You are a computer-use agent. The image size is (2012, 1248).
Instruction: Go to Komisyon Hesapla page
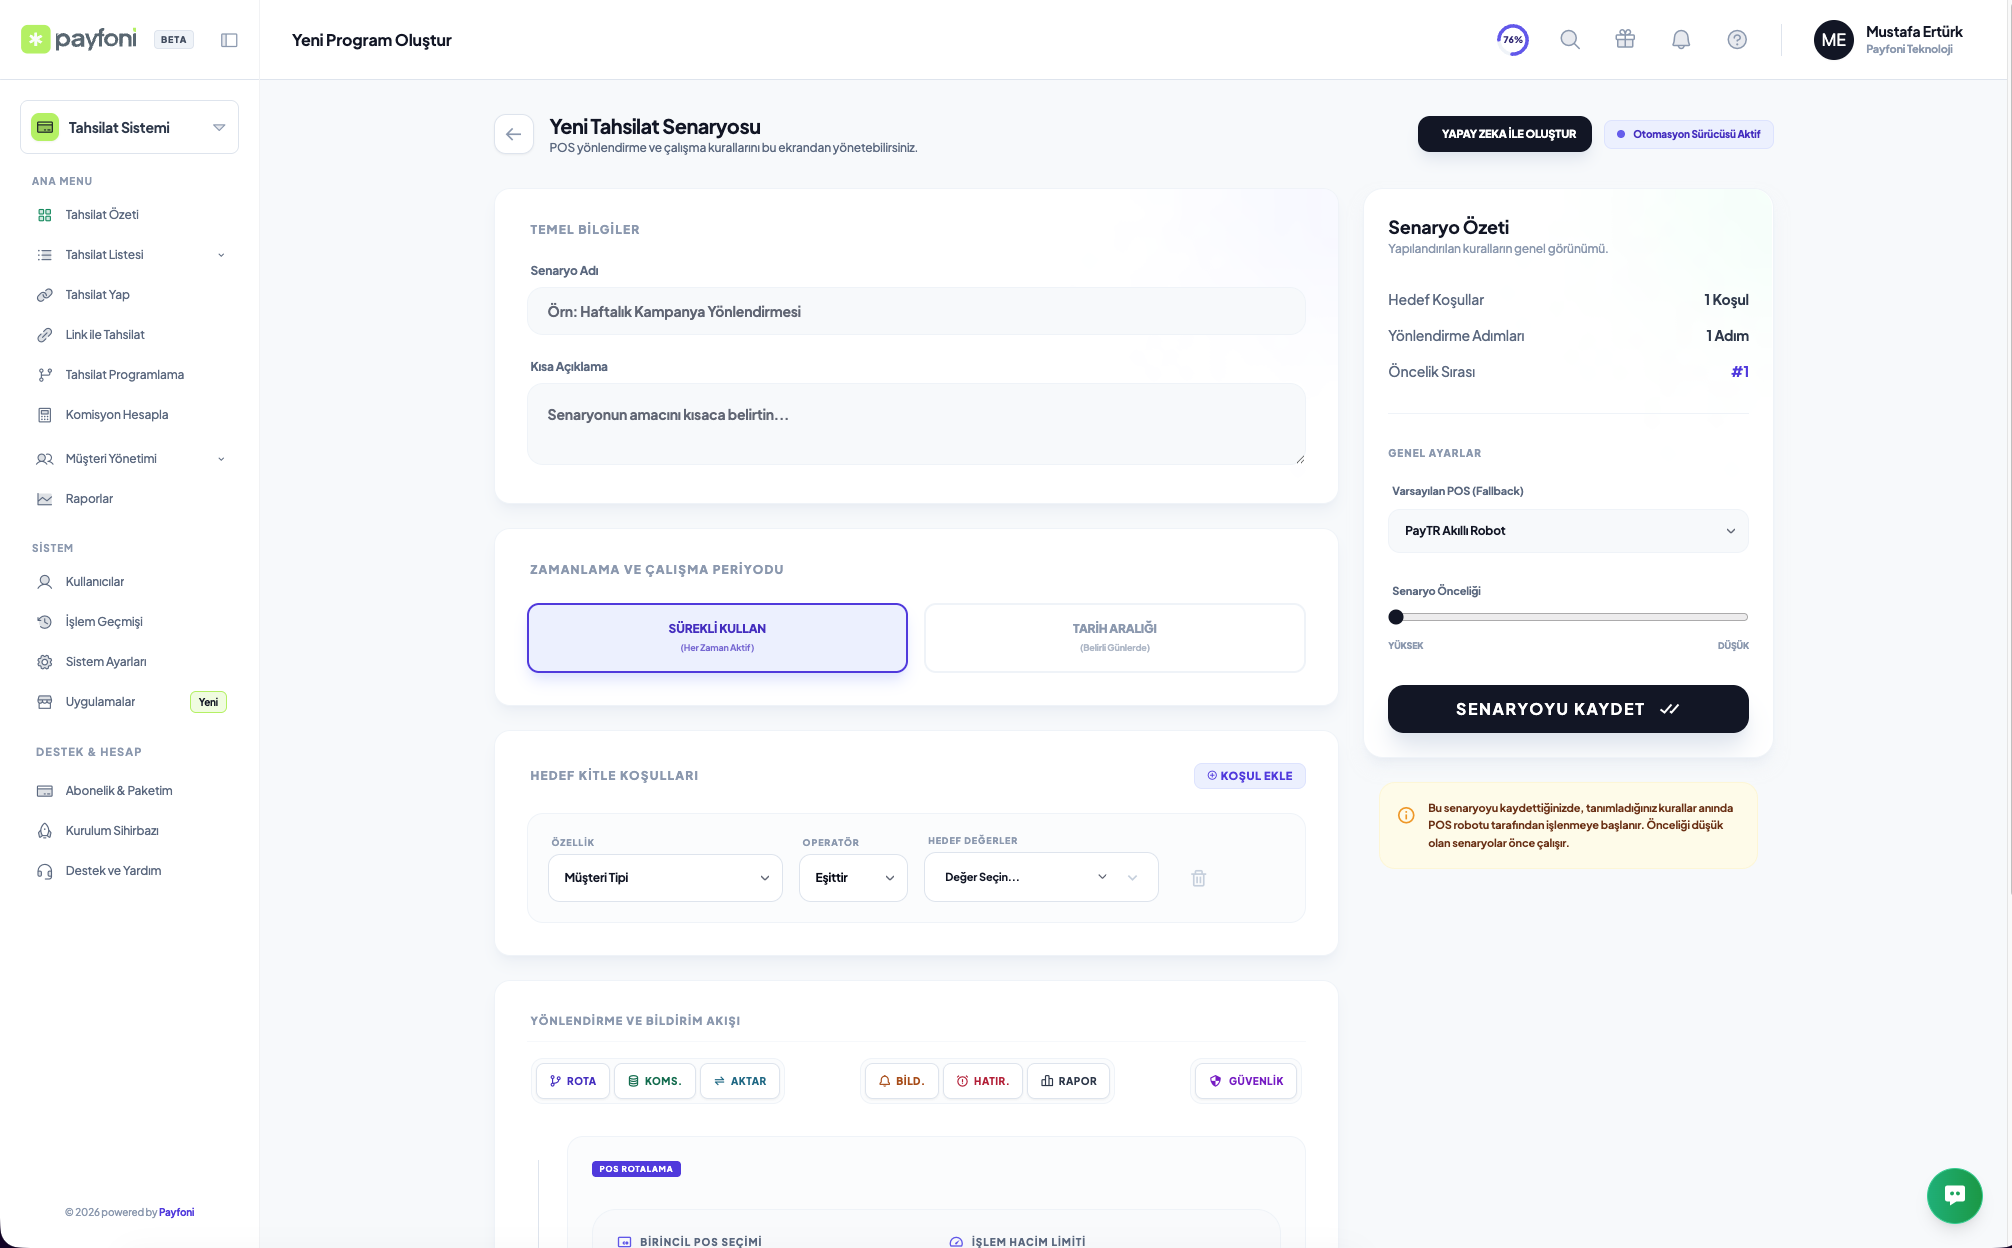click(x=116, y=415)
